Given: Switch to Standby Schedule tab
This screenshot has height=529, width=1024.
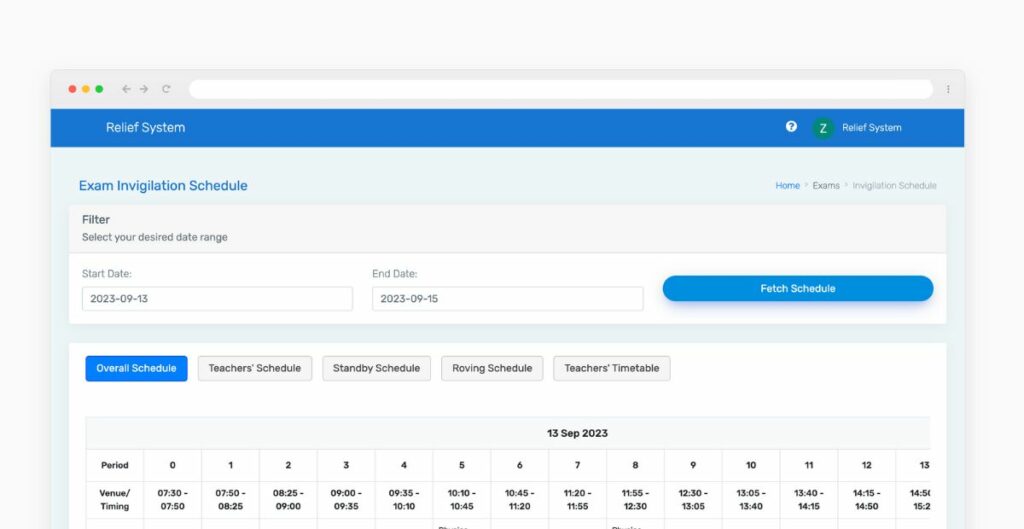Looking at the screenshot, I should click(x=376, y=368).
